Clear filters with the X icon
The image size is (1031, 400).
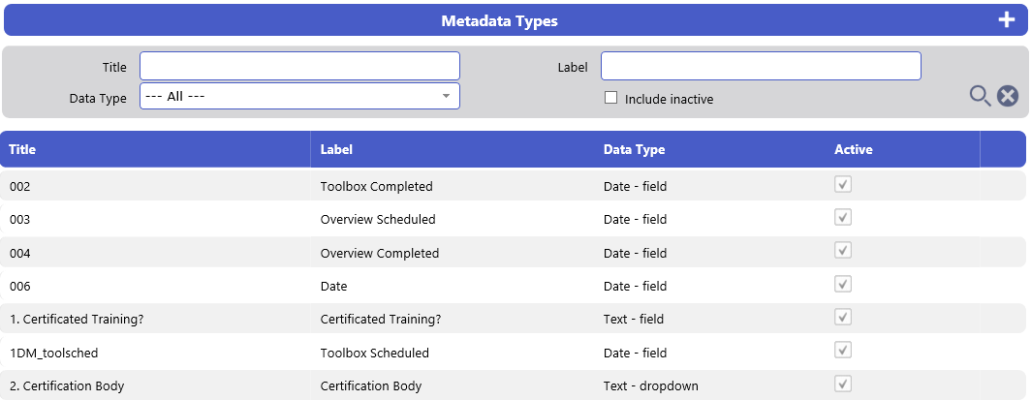[1007, 97]
